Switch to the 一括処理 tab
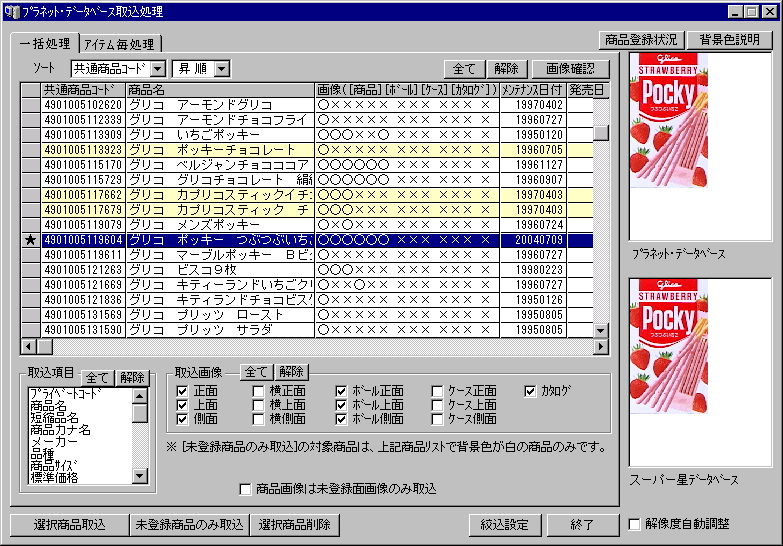The image size is (783, 546). (x=45, y=43)
